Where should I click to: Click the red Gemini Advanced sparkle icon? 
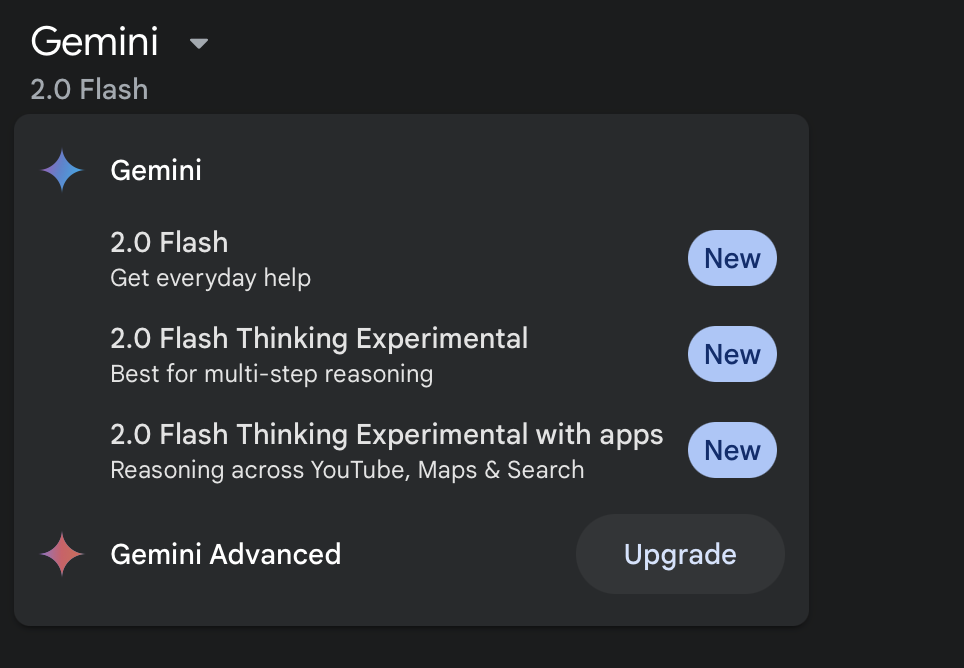pos(61,554)
